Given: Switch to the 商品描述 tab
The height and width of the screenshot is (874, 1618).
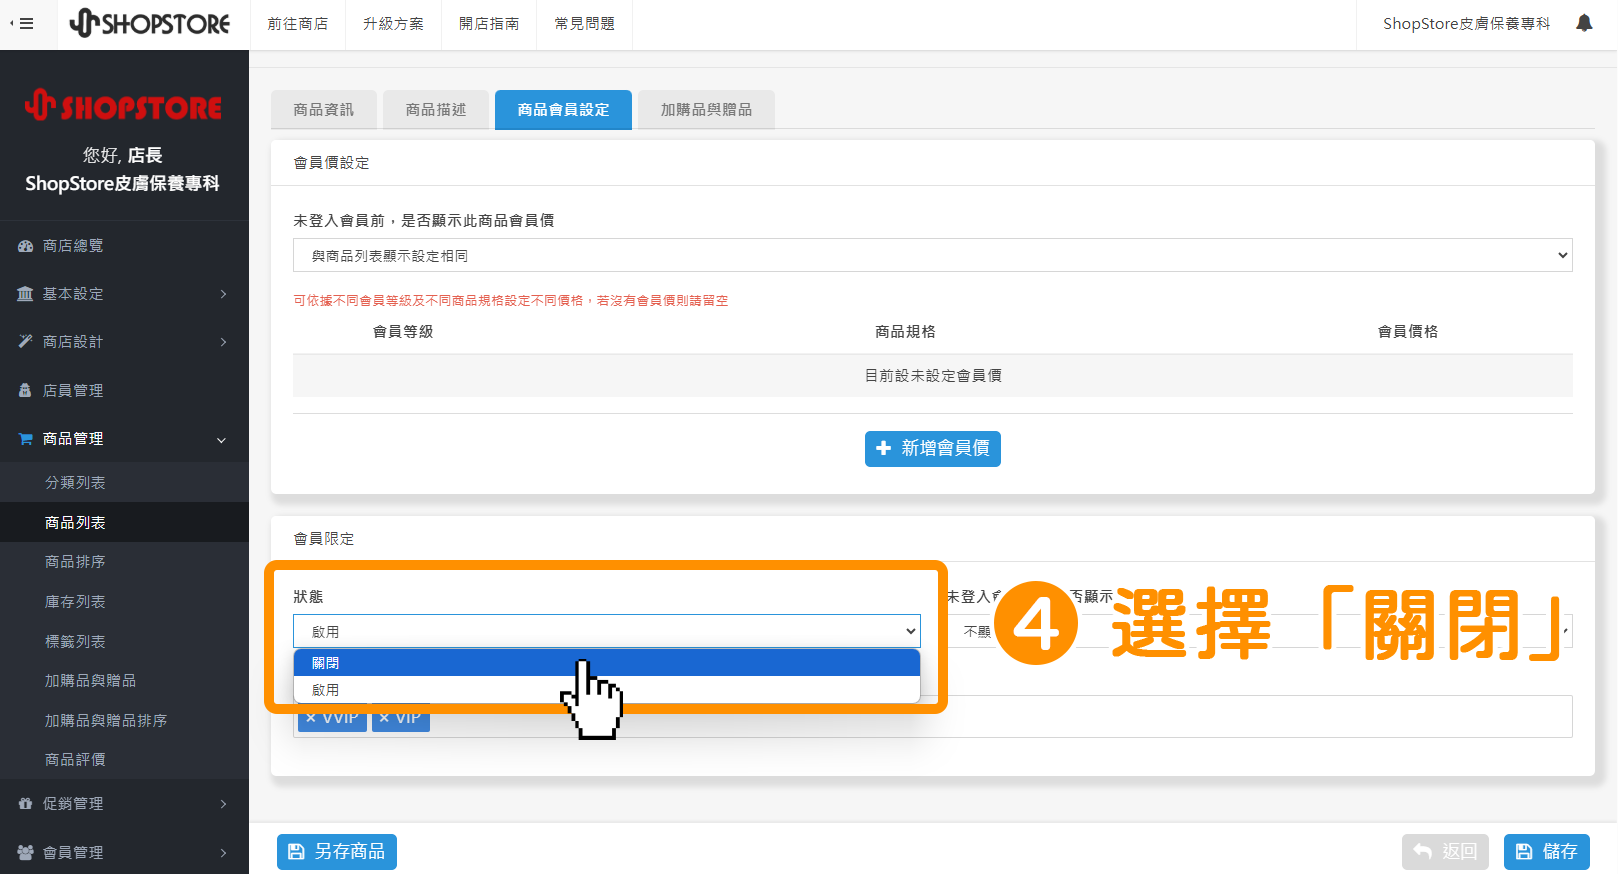Looking at the screenshot, I should point(436,110).
